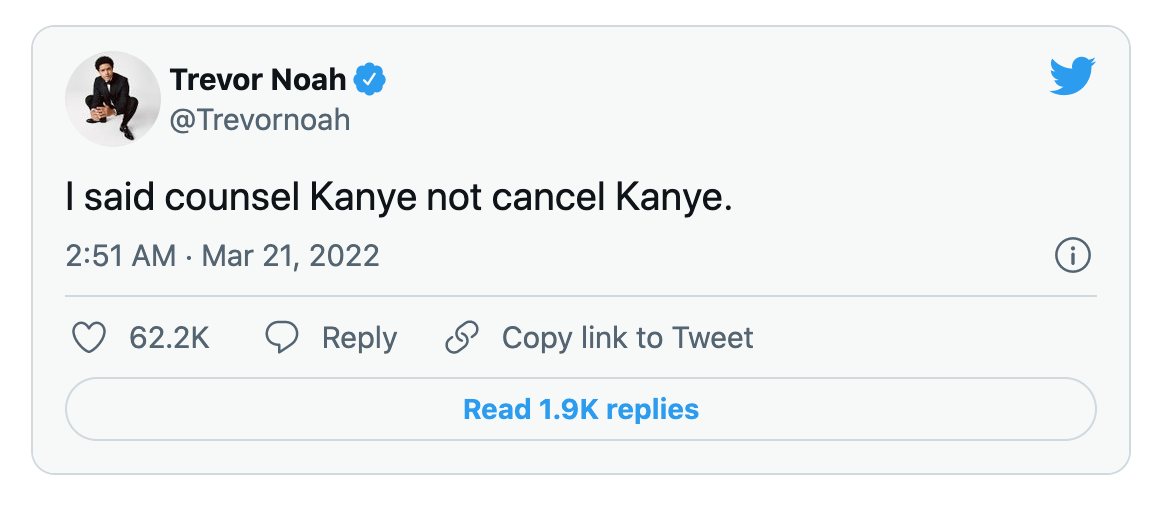This screenshot has width=1164, height=514.
Task: Click empty space right of tweet text
Action: tap(900, 197)
